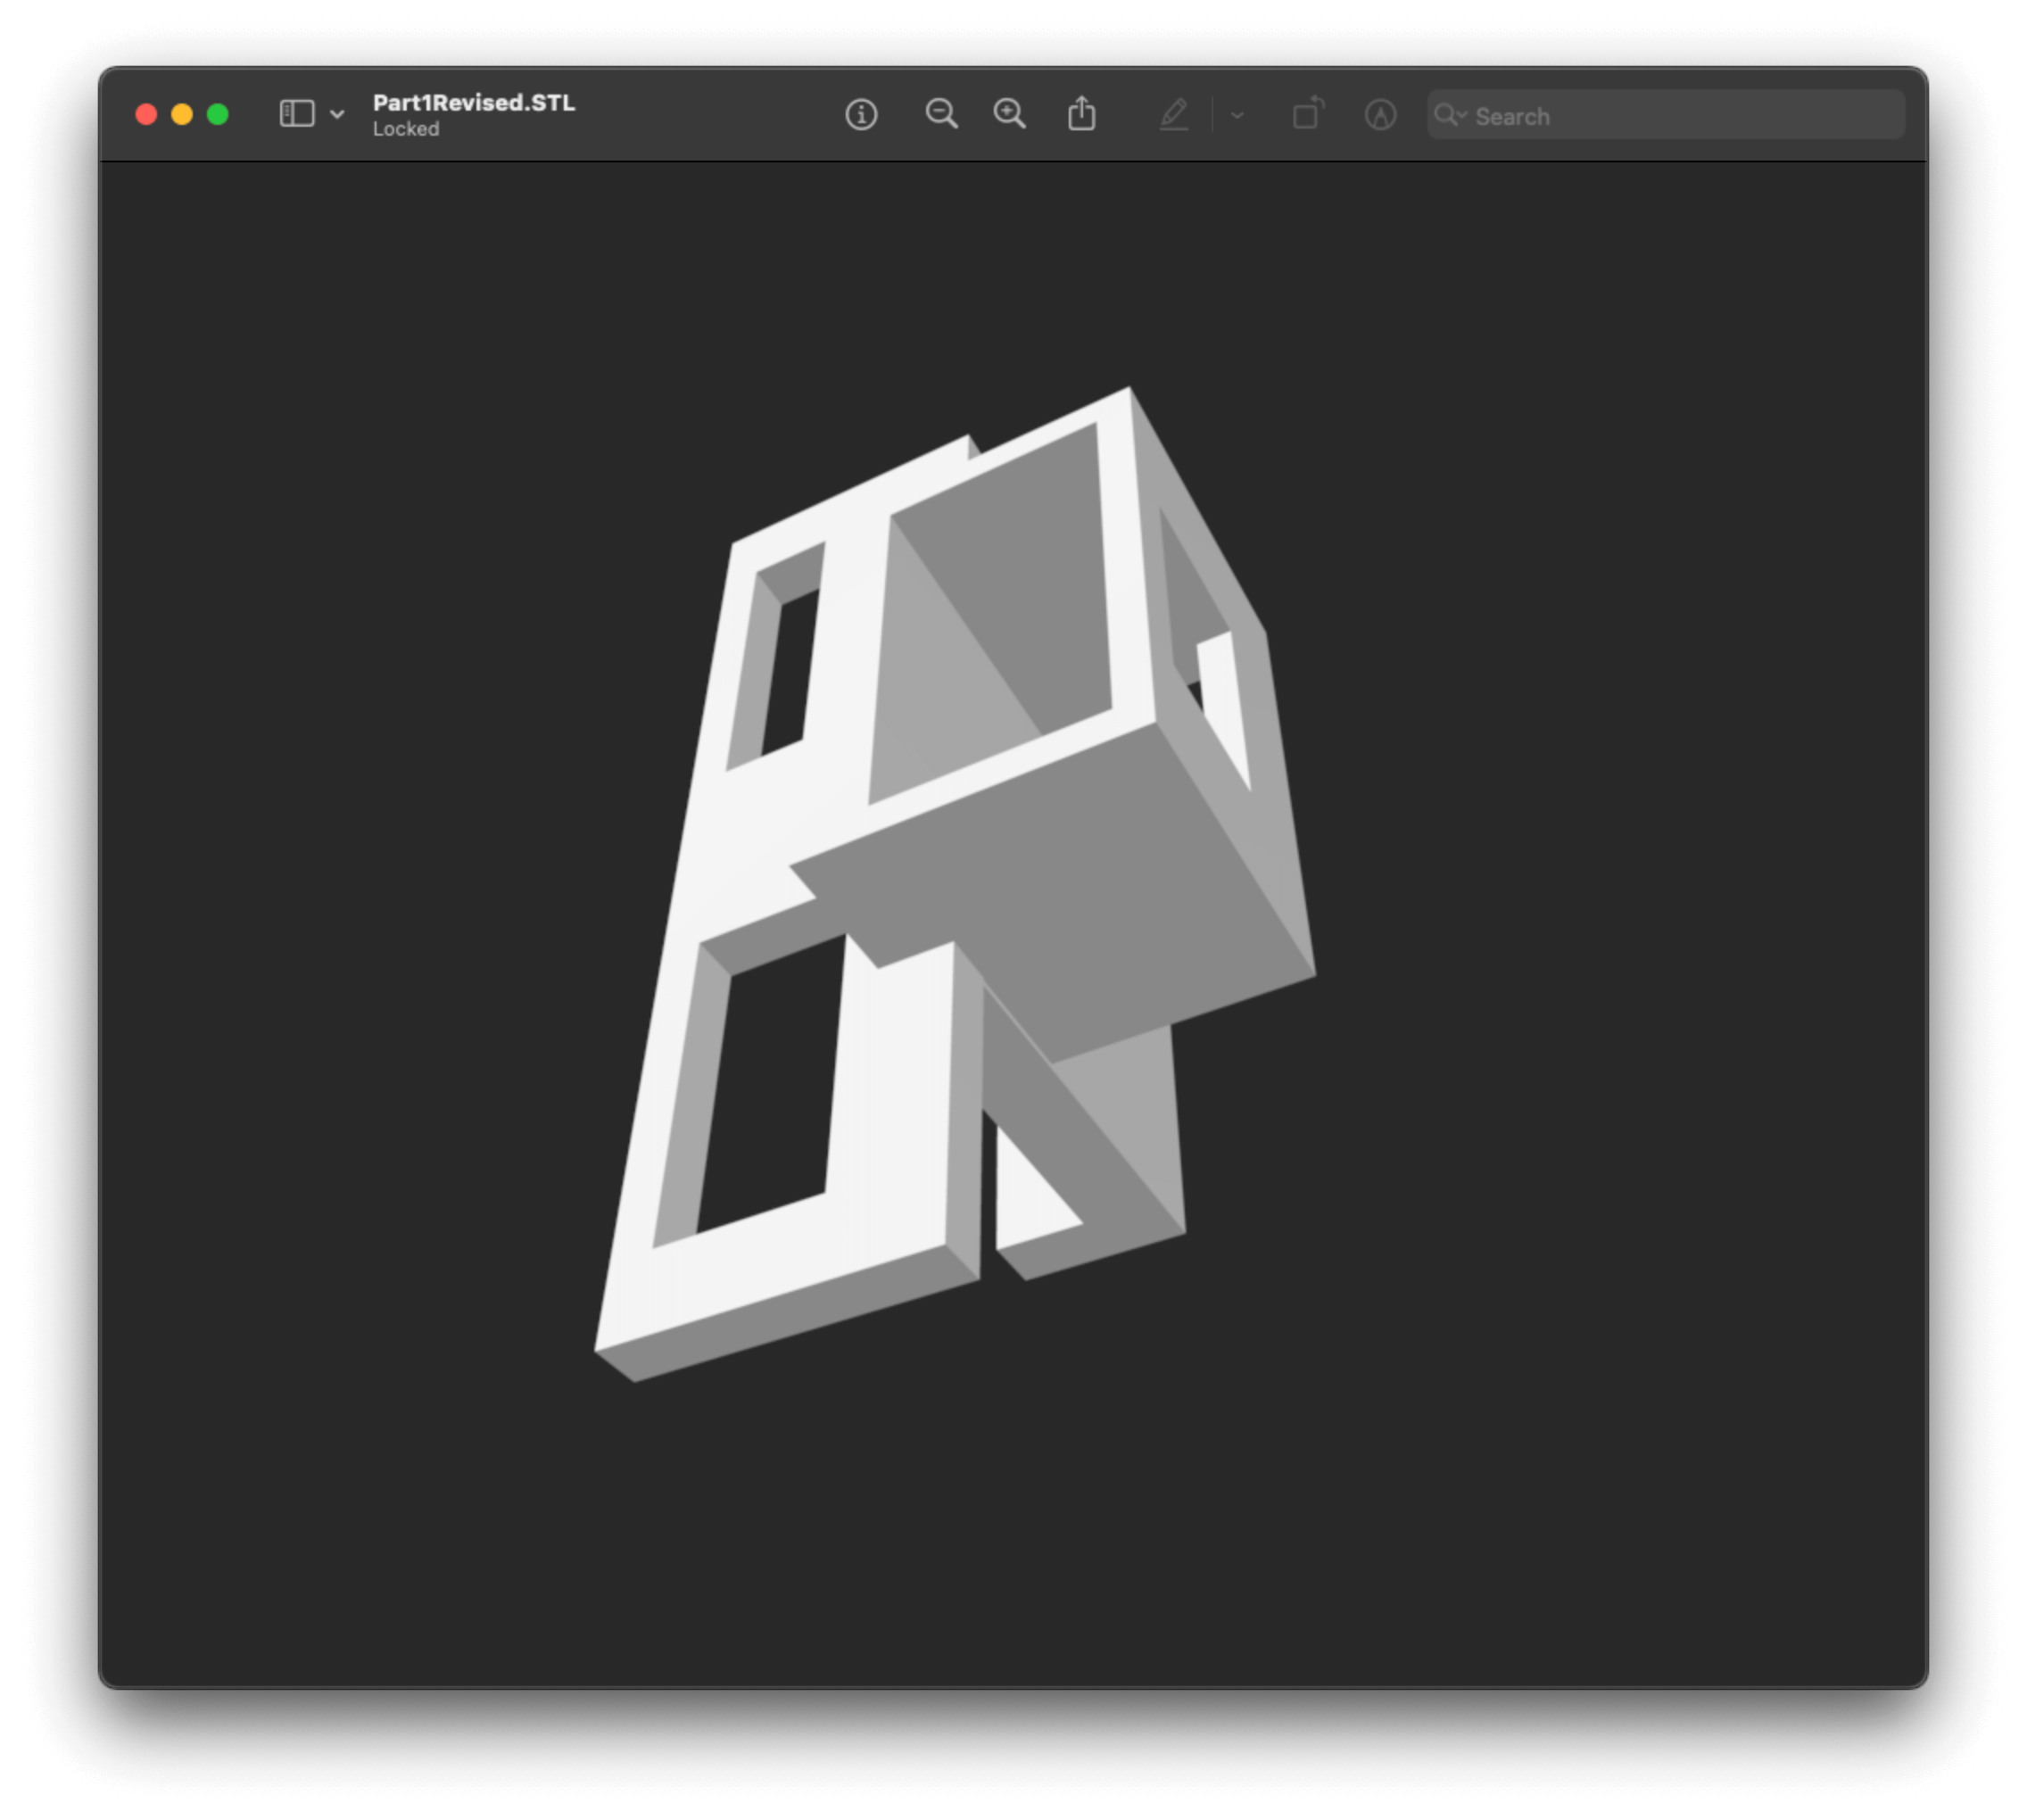Toggle the sidebar panel button
Screen dimensions: 2027x1820
[x=297, y=114]
